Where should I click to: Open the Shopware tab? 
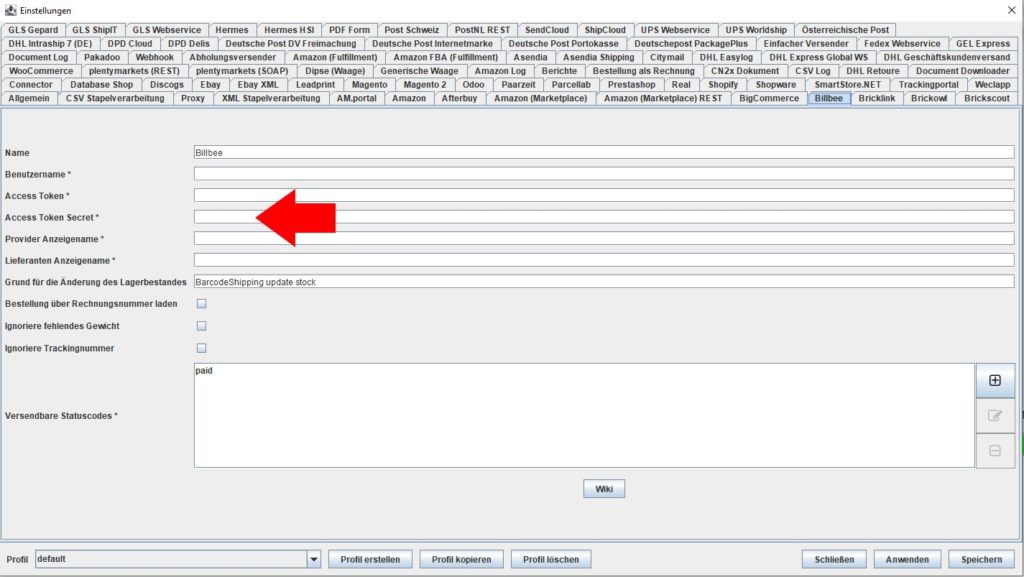(x=776, y=85)
